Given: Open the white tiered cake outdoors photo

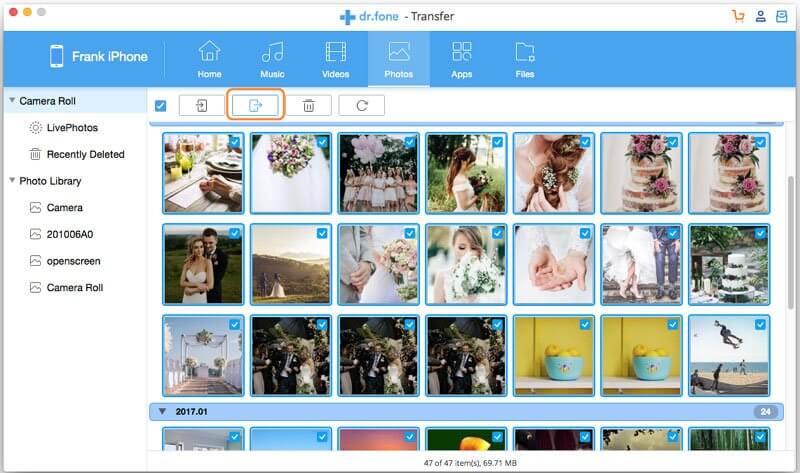Looking at the screenshot, I should [x=729, y=264].
